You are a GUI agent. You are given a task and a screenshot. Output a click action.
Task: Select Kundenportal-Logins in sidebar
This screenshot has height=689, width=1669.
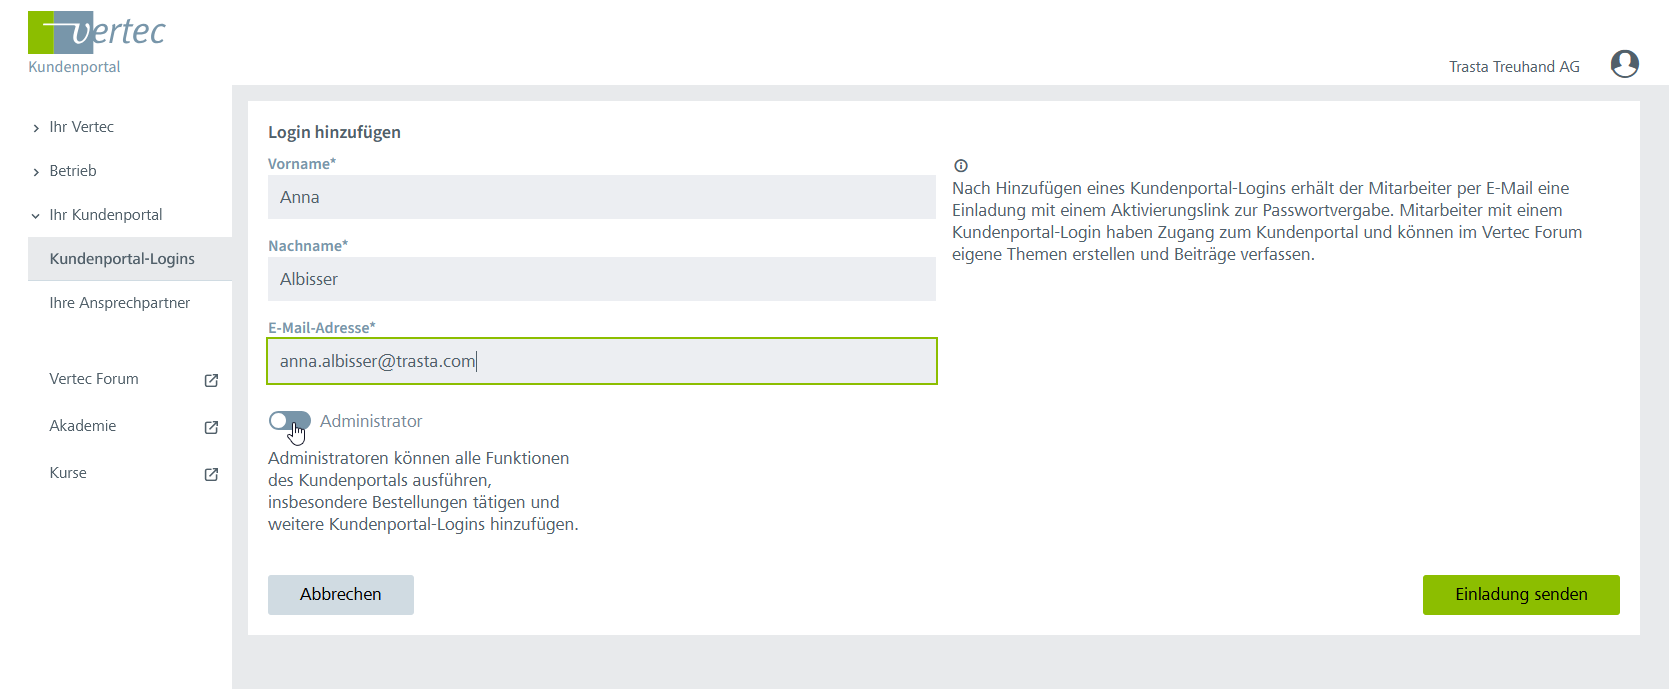point(130,259)
